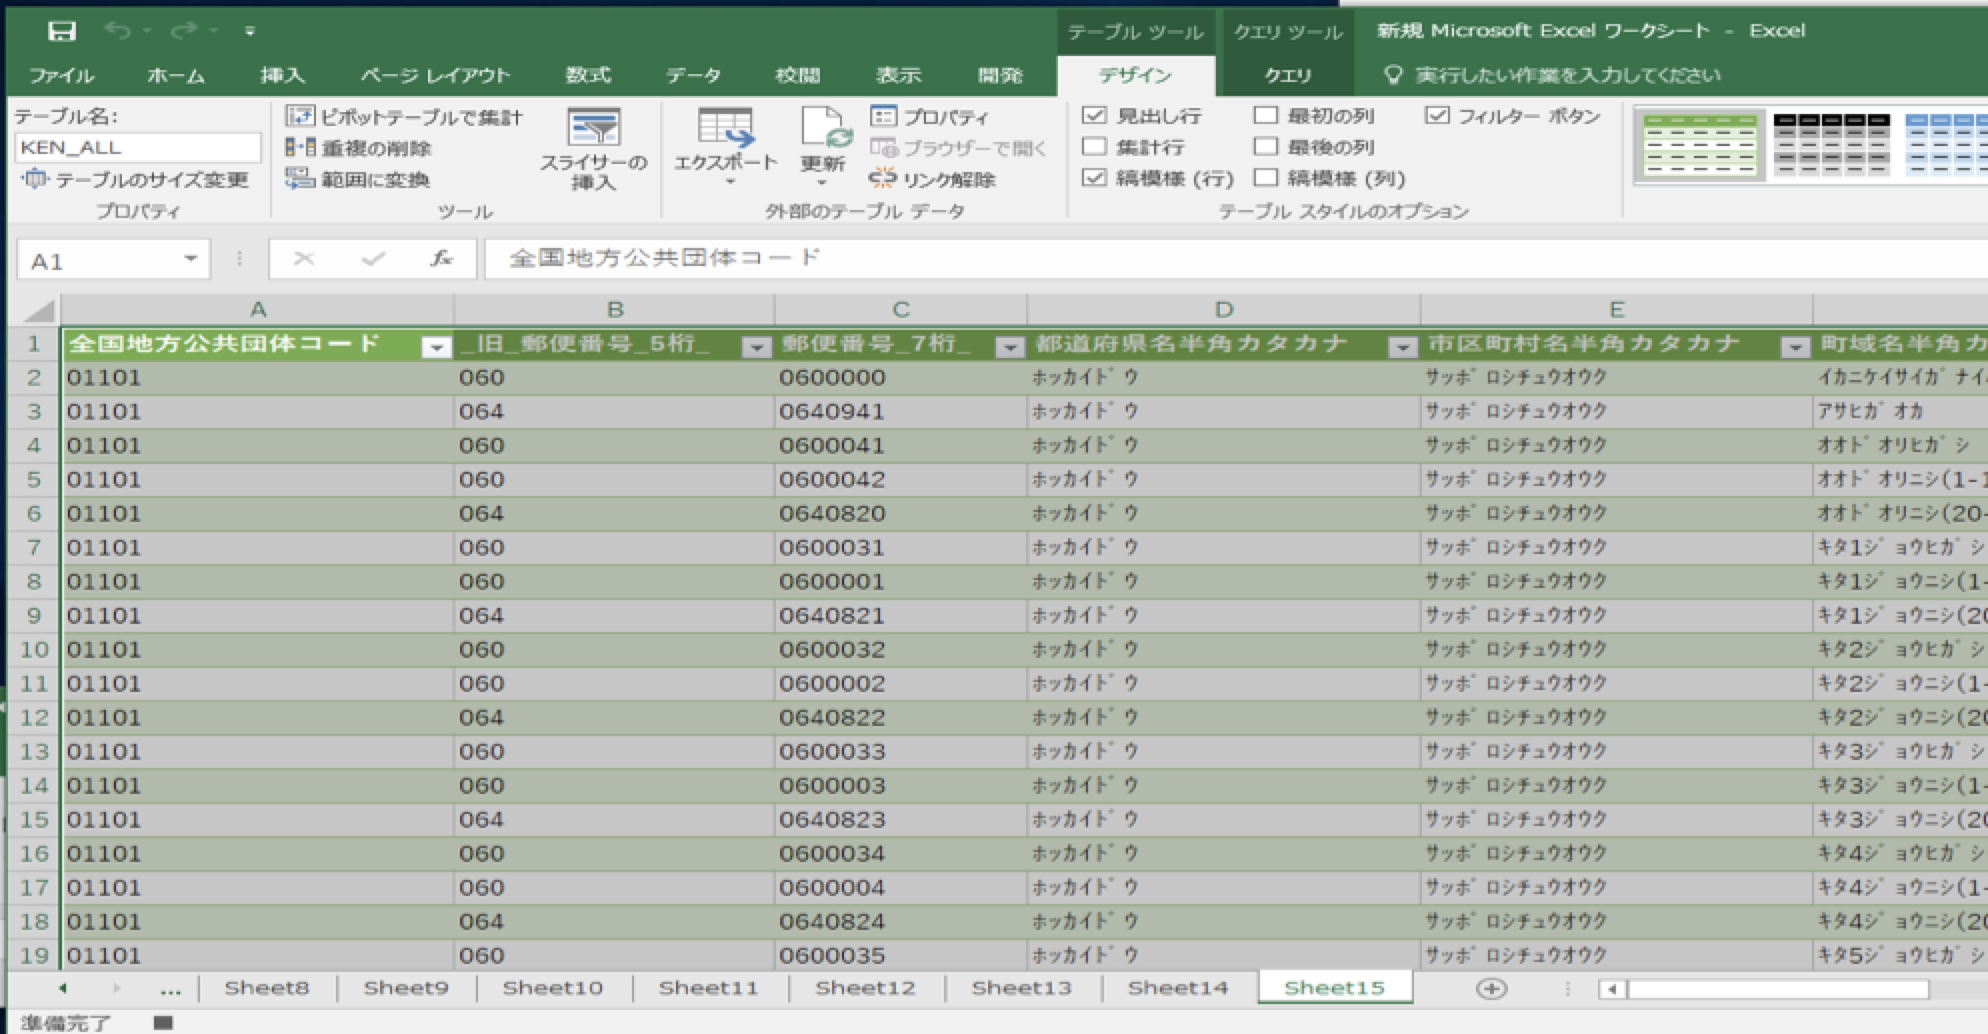The height and width of the screenshot is (1034, 1988).
Task: Enable the 集計行 option
Action: point(1095,147)
